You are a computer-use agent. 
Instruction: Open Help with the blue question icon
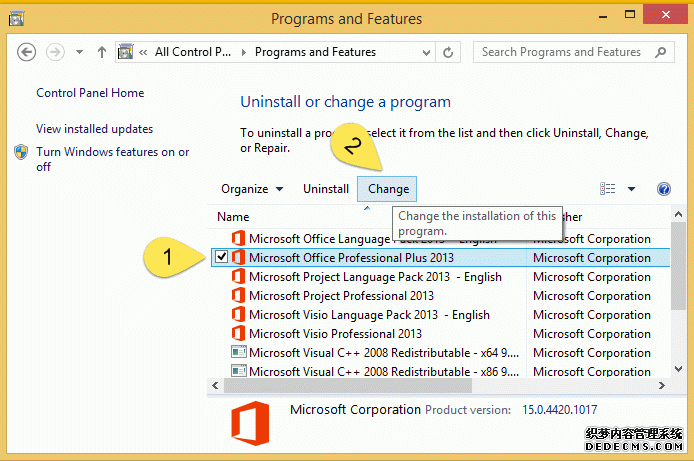click(663, 189)
